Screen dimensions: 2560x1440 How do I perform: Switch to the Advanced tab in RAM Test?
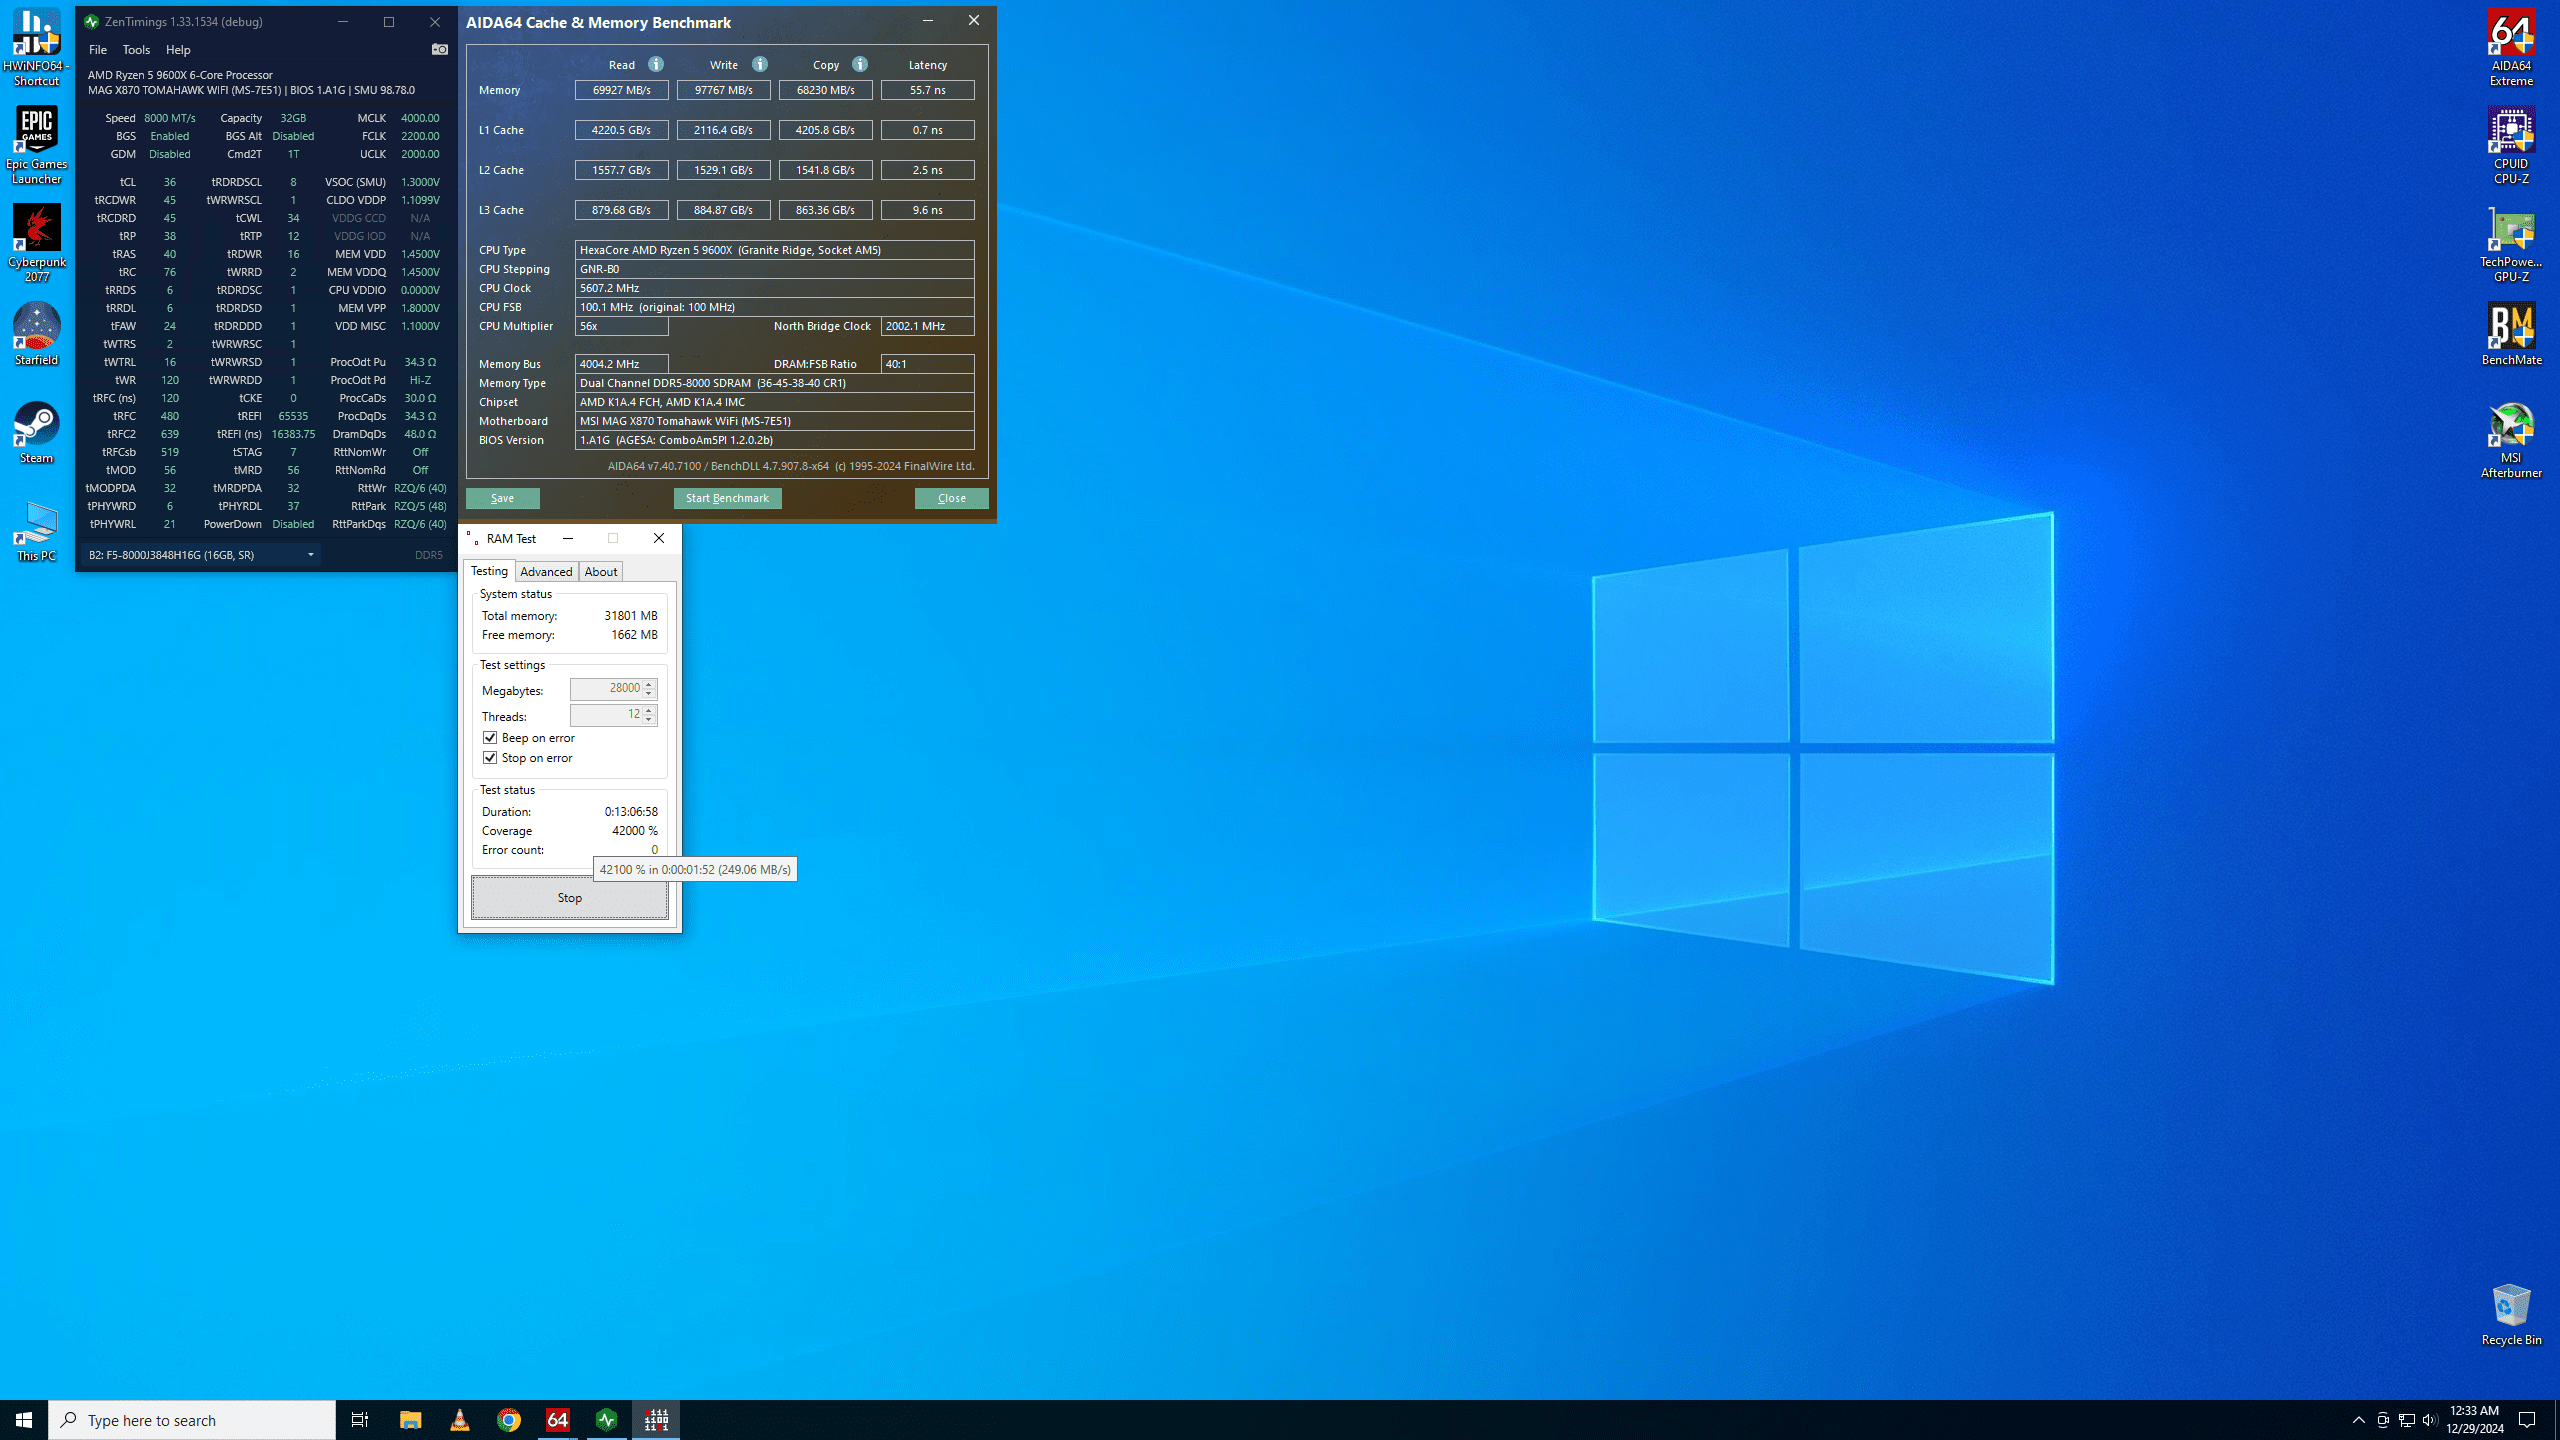coord(546,572)
